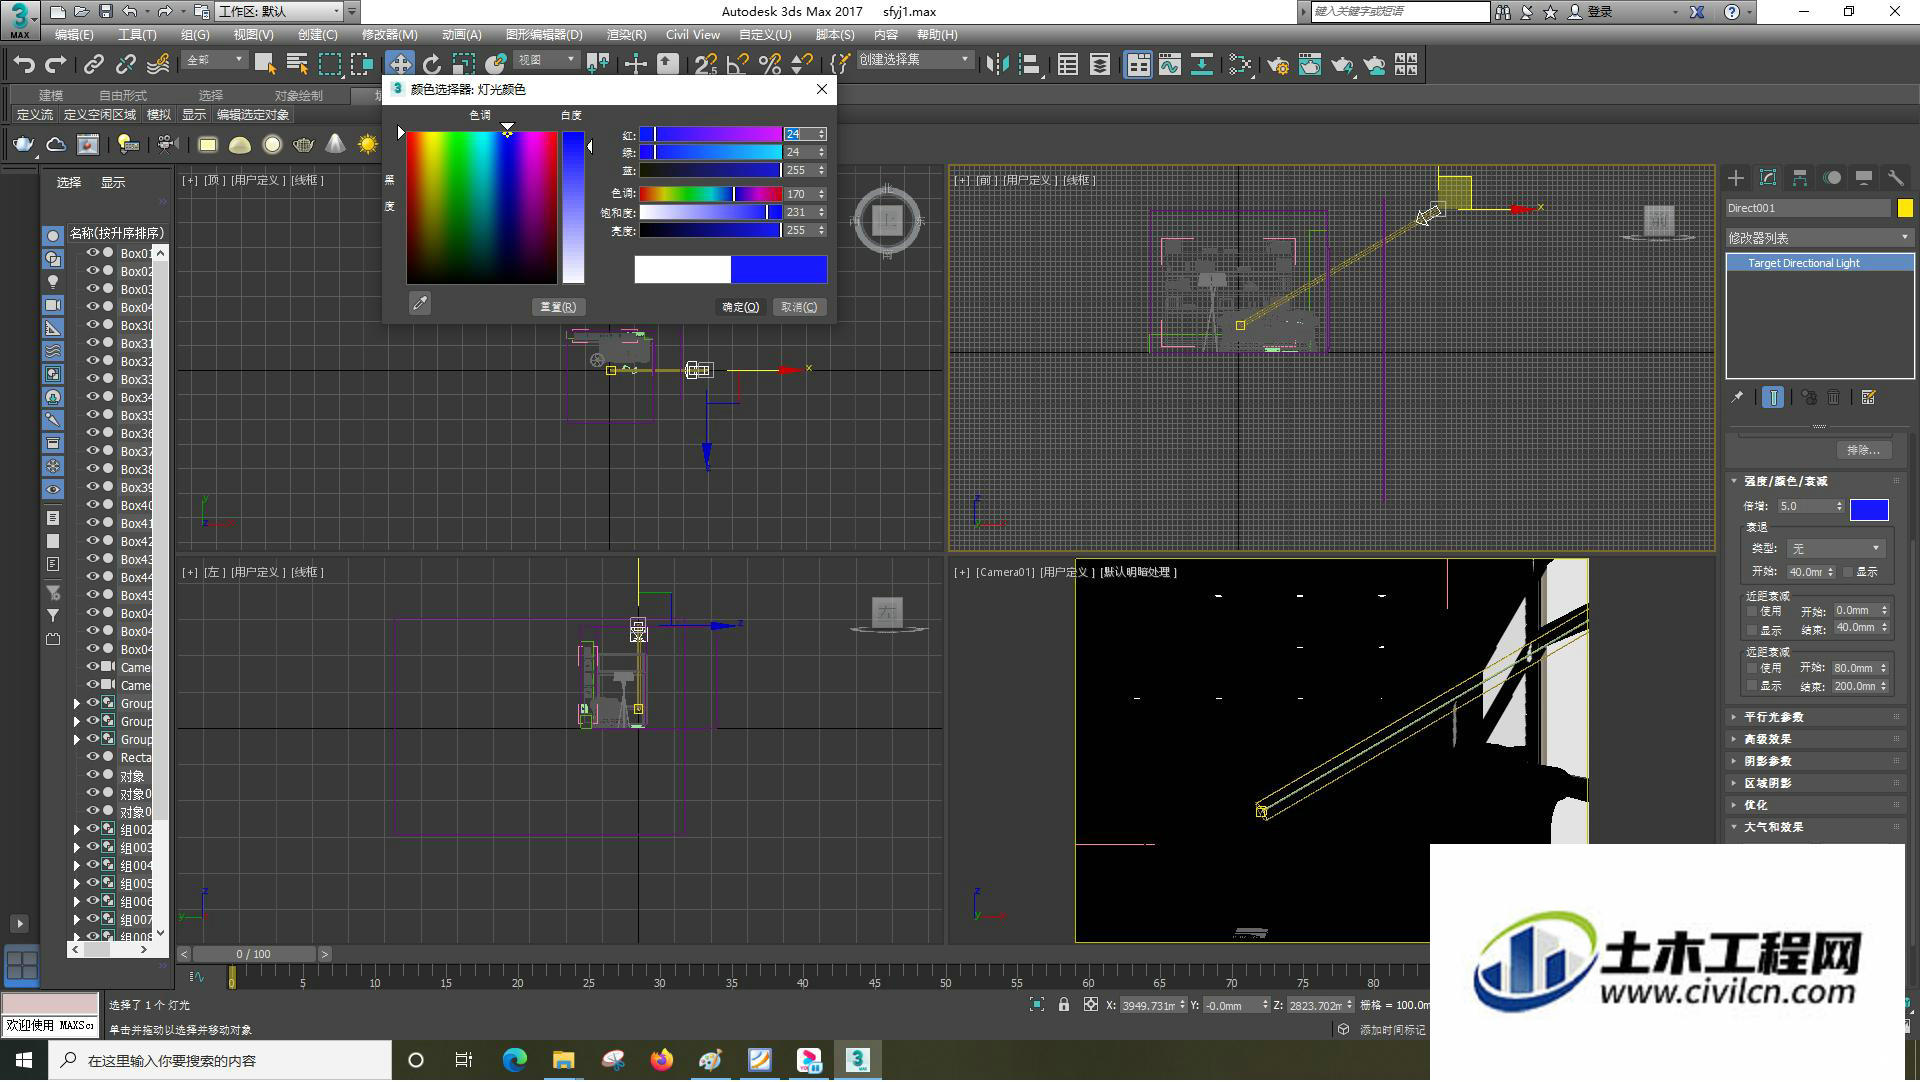Viewport: 1920px width, 1082px height.
Task: Open the Material Editor icon
Action: (1241, 65)
